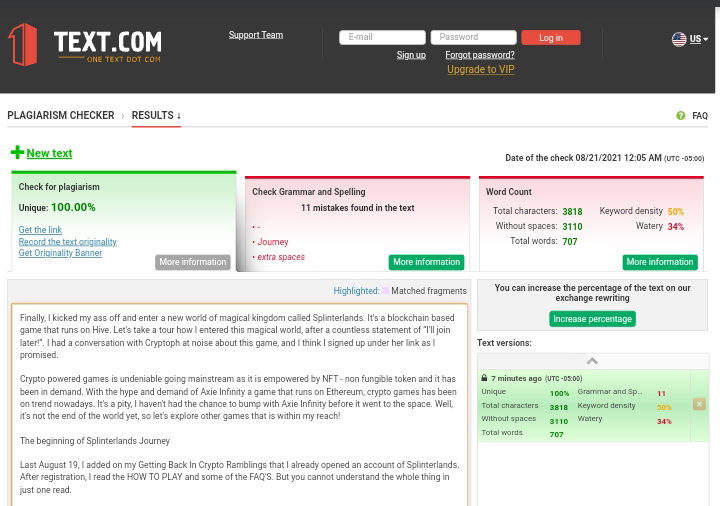Click the Keyword density 50% value
This screenshot has width=720, height=506.
pyautogui.click(x=676, y=211)
